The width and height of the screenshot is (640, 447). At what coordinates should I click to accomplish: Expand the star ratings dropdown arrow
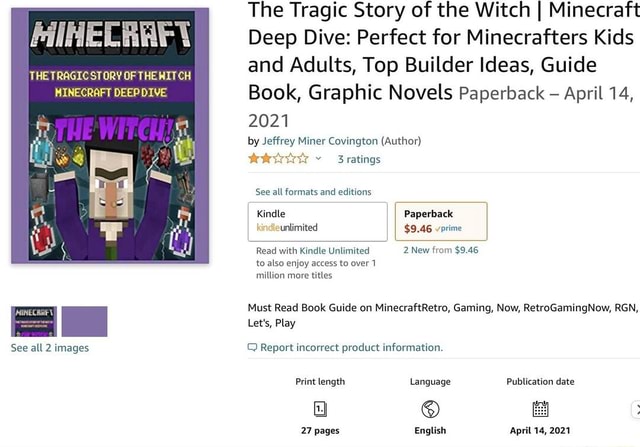click(x=319, y=158)
